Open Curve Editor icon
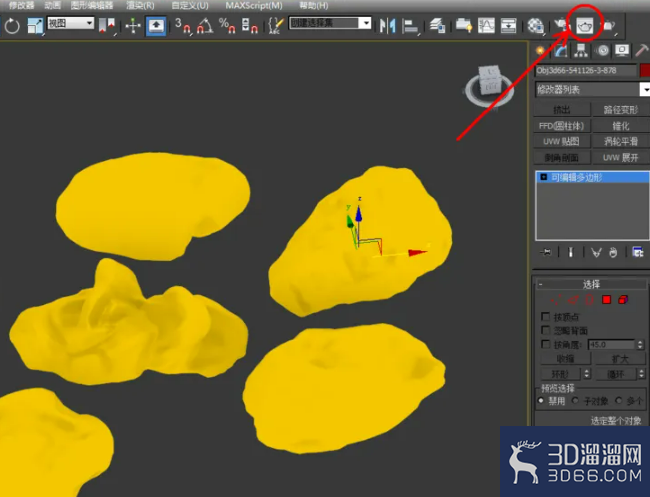This screenshot has height=497, width=650. [x=486, y=26]
